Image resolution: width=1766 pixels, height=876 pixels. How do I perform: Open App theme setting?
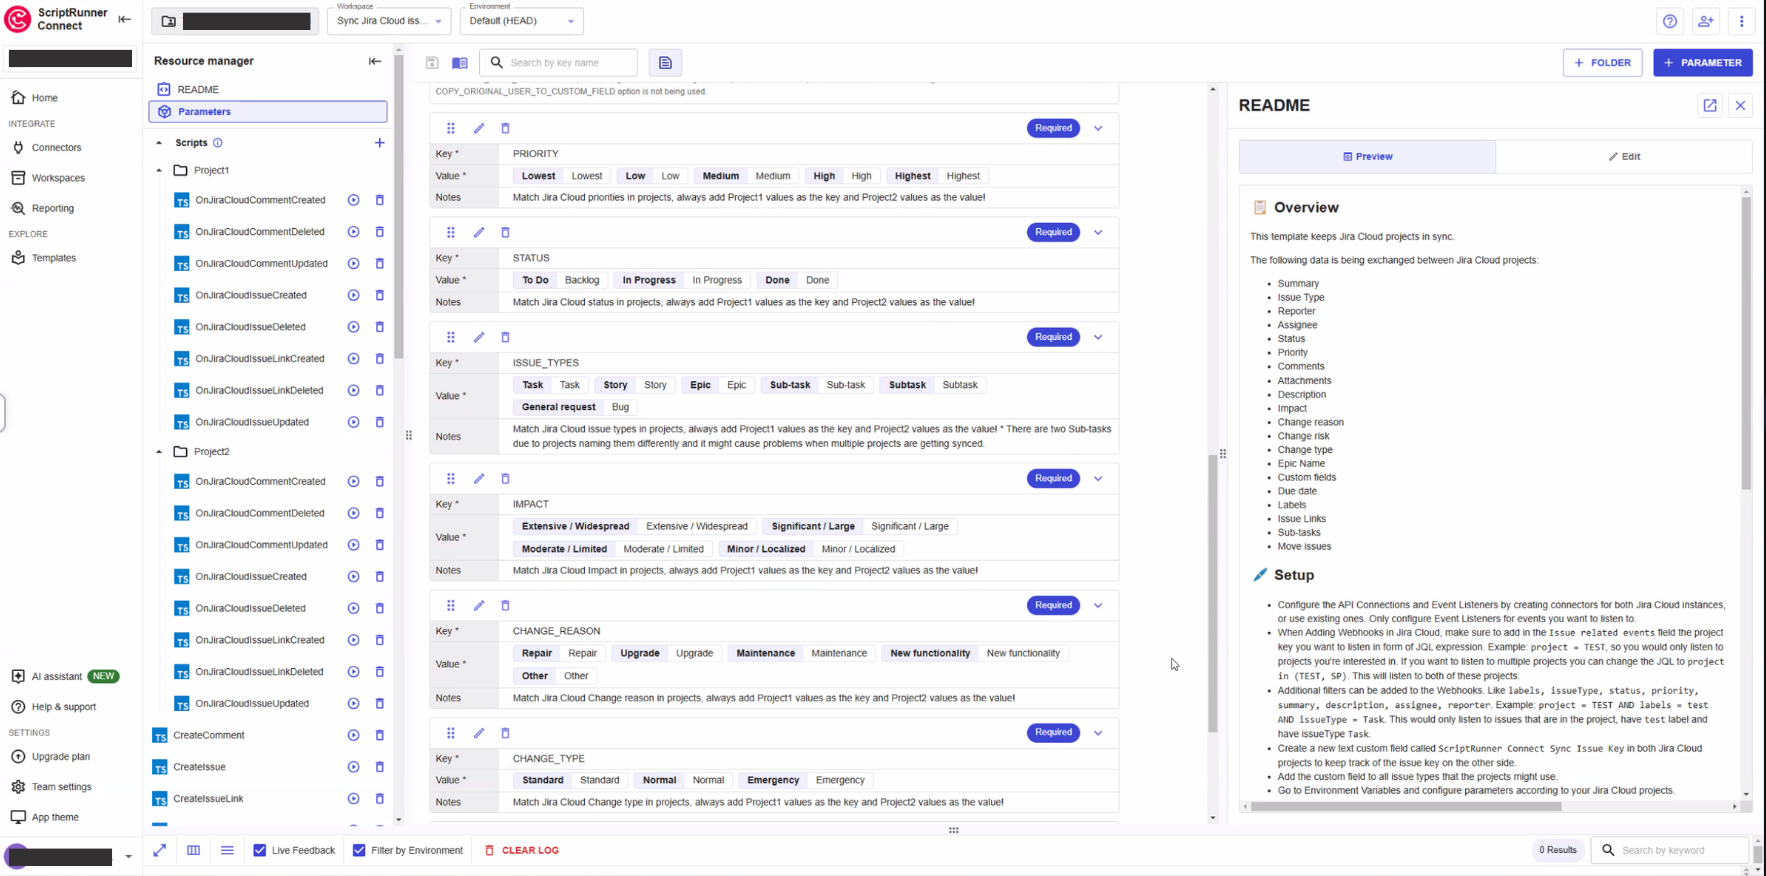[x=54, y=817]
